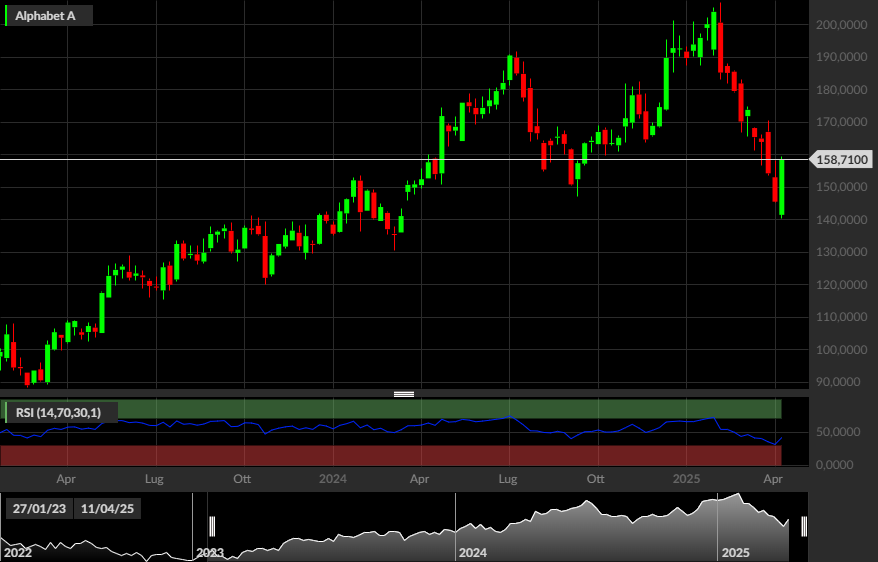Click the RSI overbought green zone band
The width and height of the screenshot is (878, 562).
pyautogui.click(x=392, y=409)
